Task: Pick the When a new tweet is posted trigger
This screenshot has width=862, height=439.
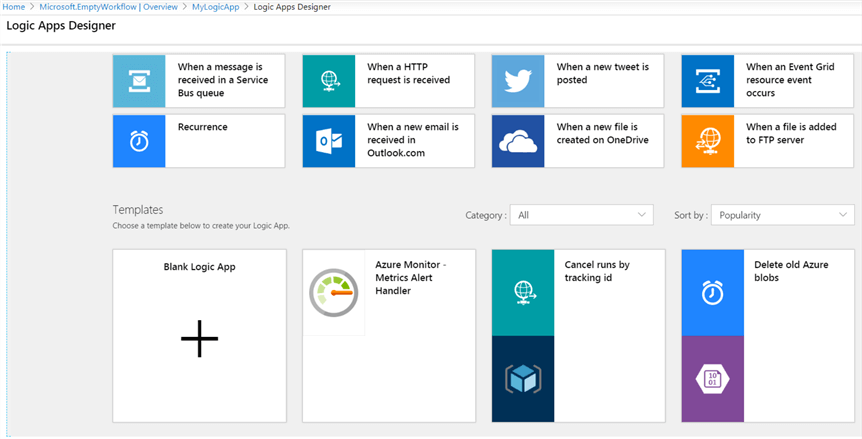Action: pos(602,74)
